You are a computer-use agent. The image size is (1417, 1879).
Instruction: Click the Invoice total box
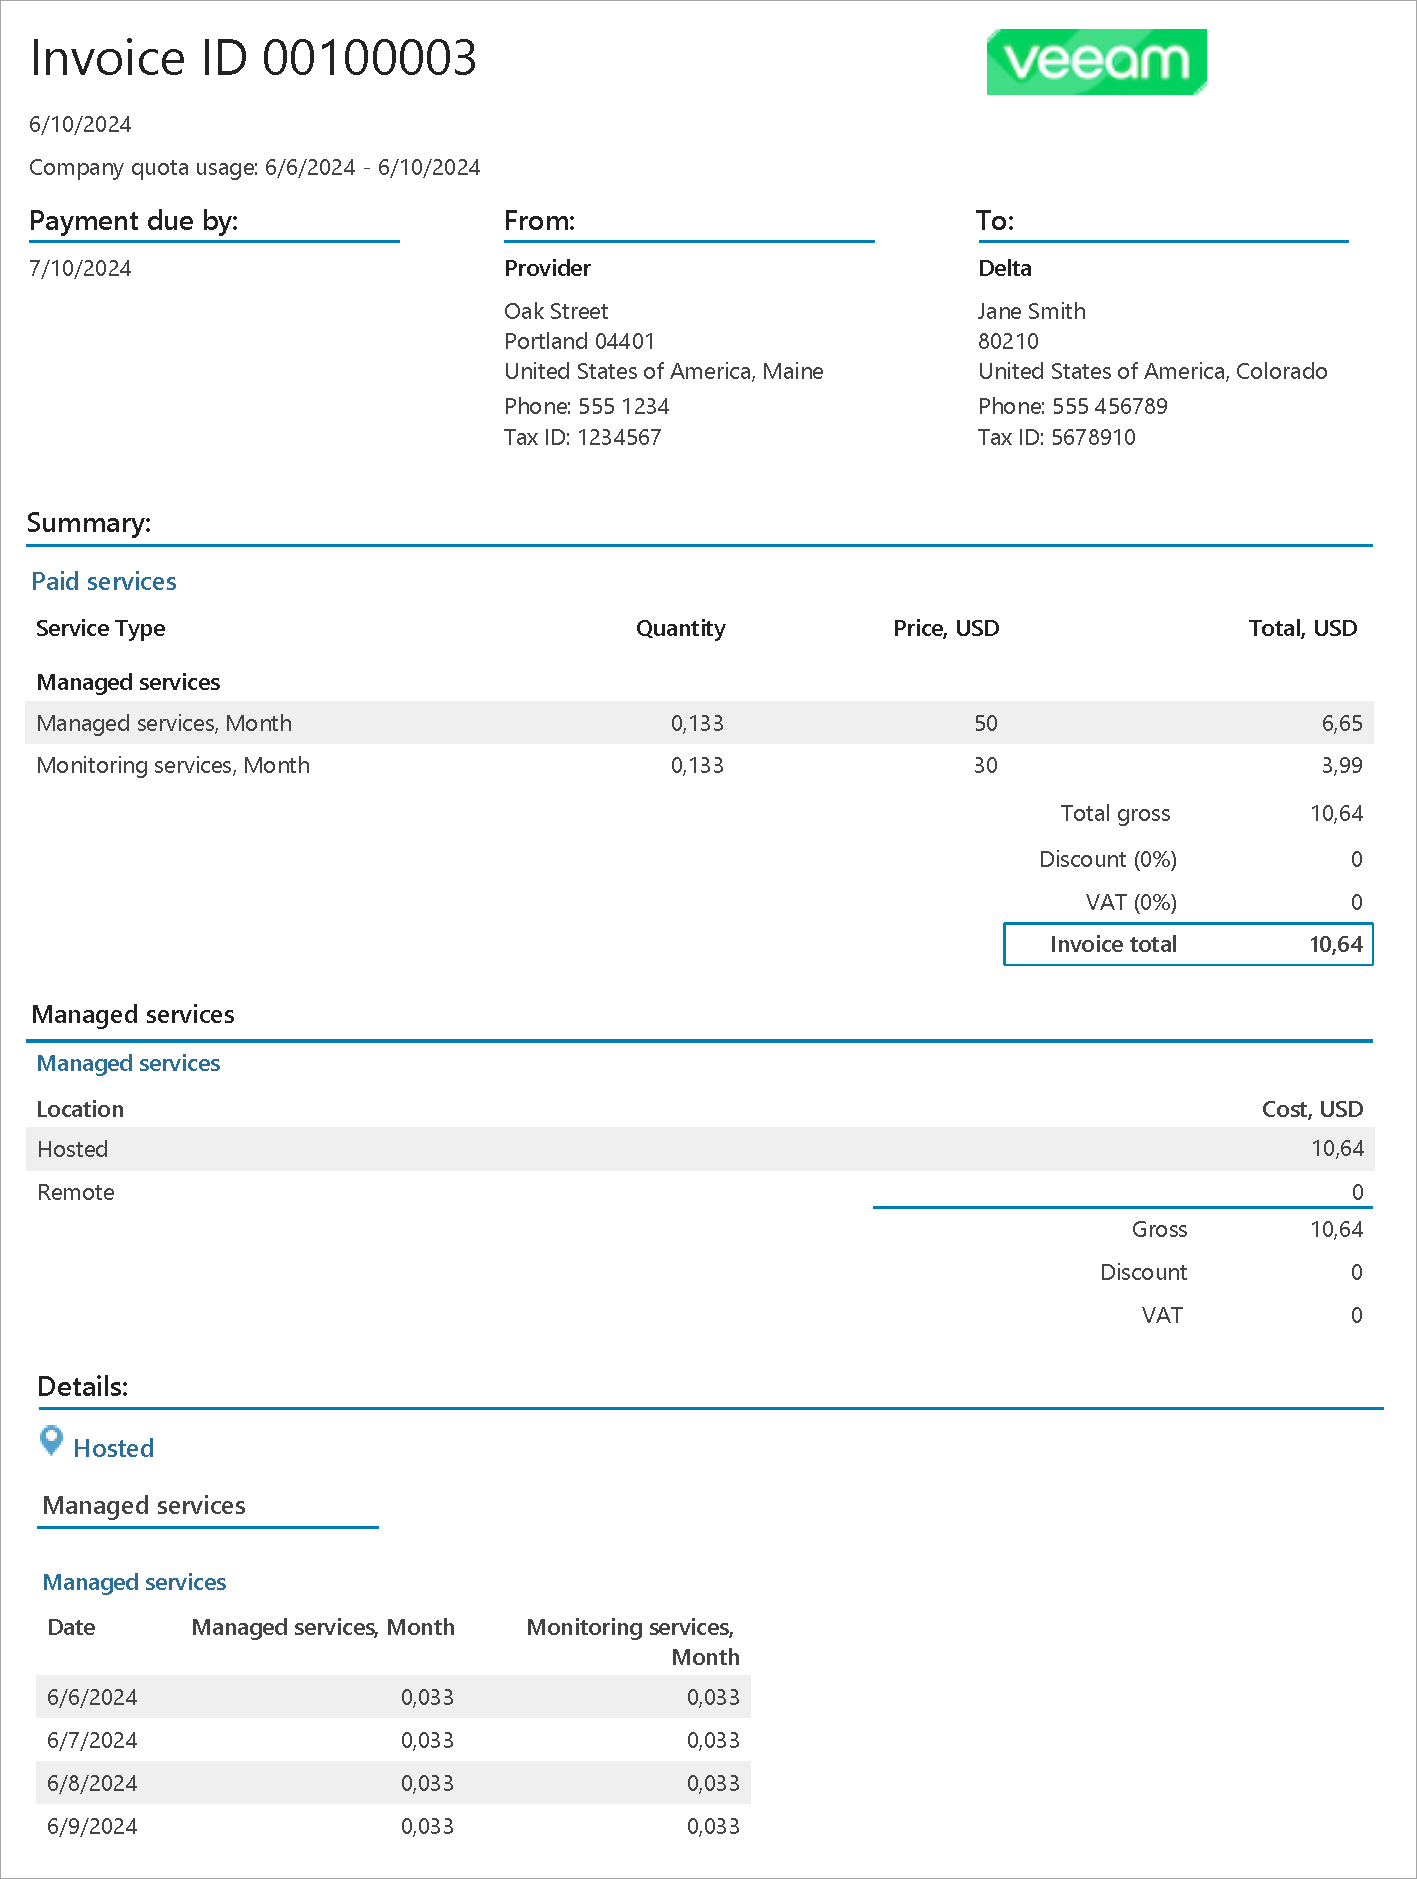click(x=1187, y=944)
